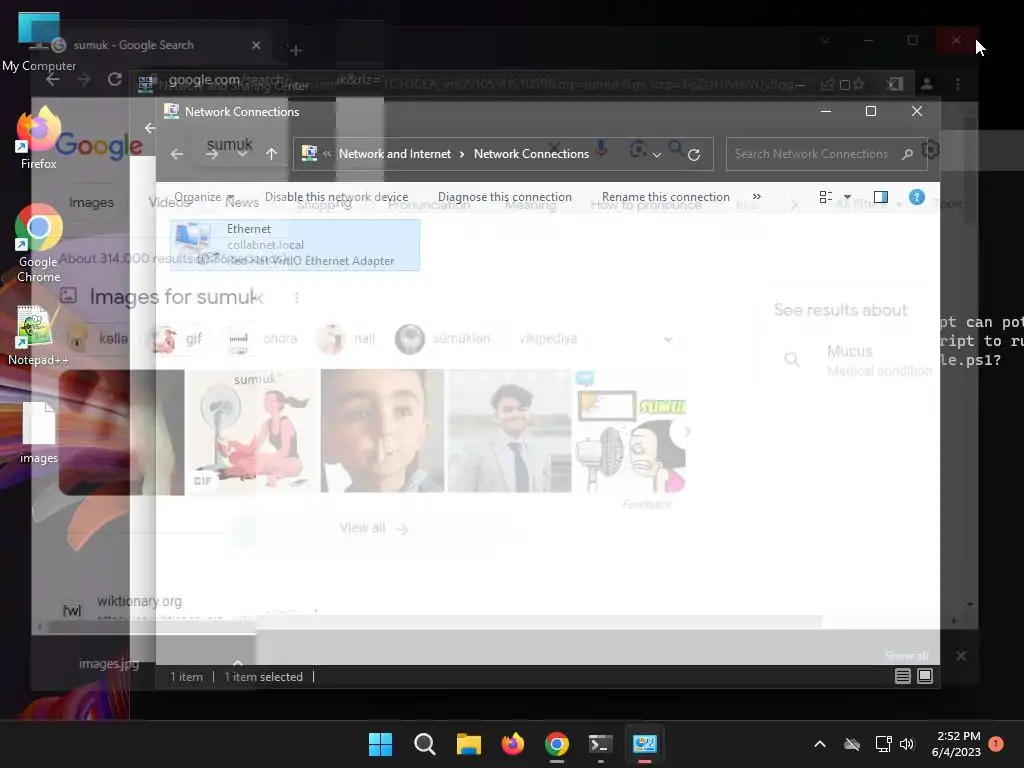This screenshot has height=768, width=1024.
Task: Click the control panel icon in address bar
Action: [309, 153]
